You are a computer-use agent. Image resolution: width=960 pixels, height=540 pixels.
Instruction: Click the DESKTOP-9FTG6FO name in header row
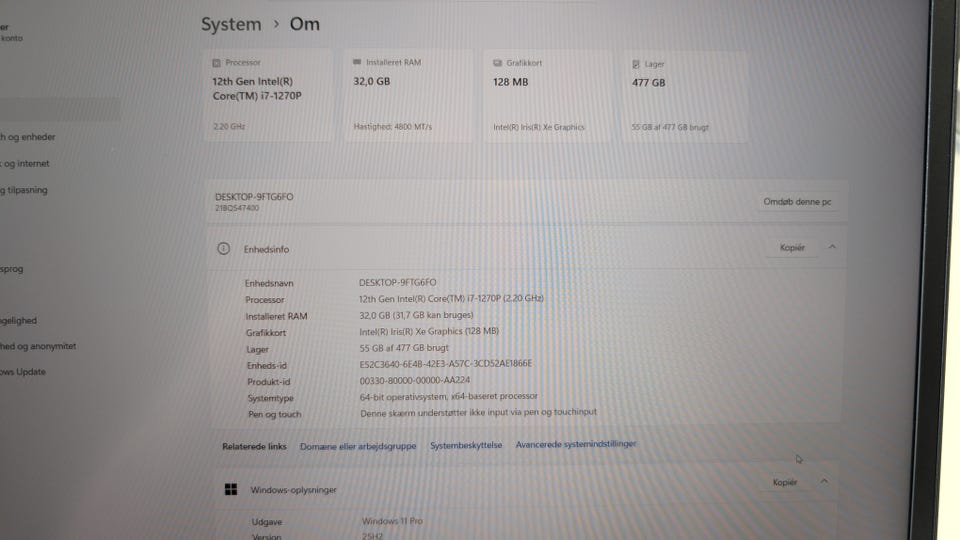pos(254,197)
